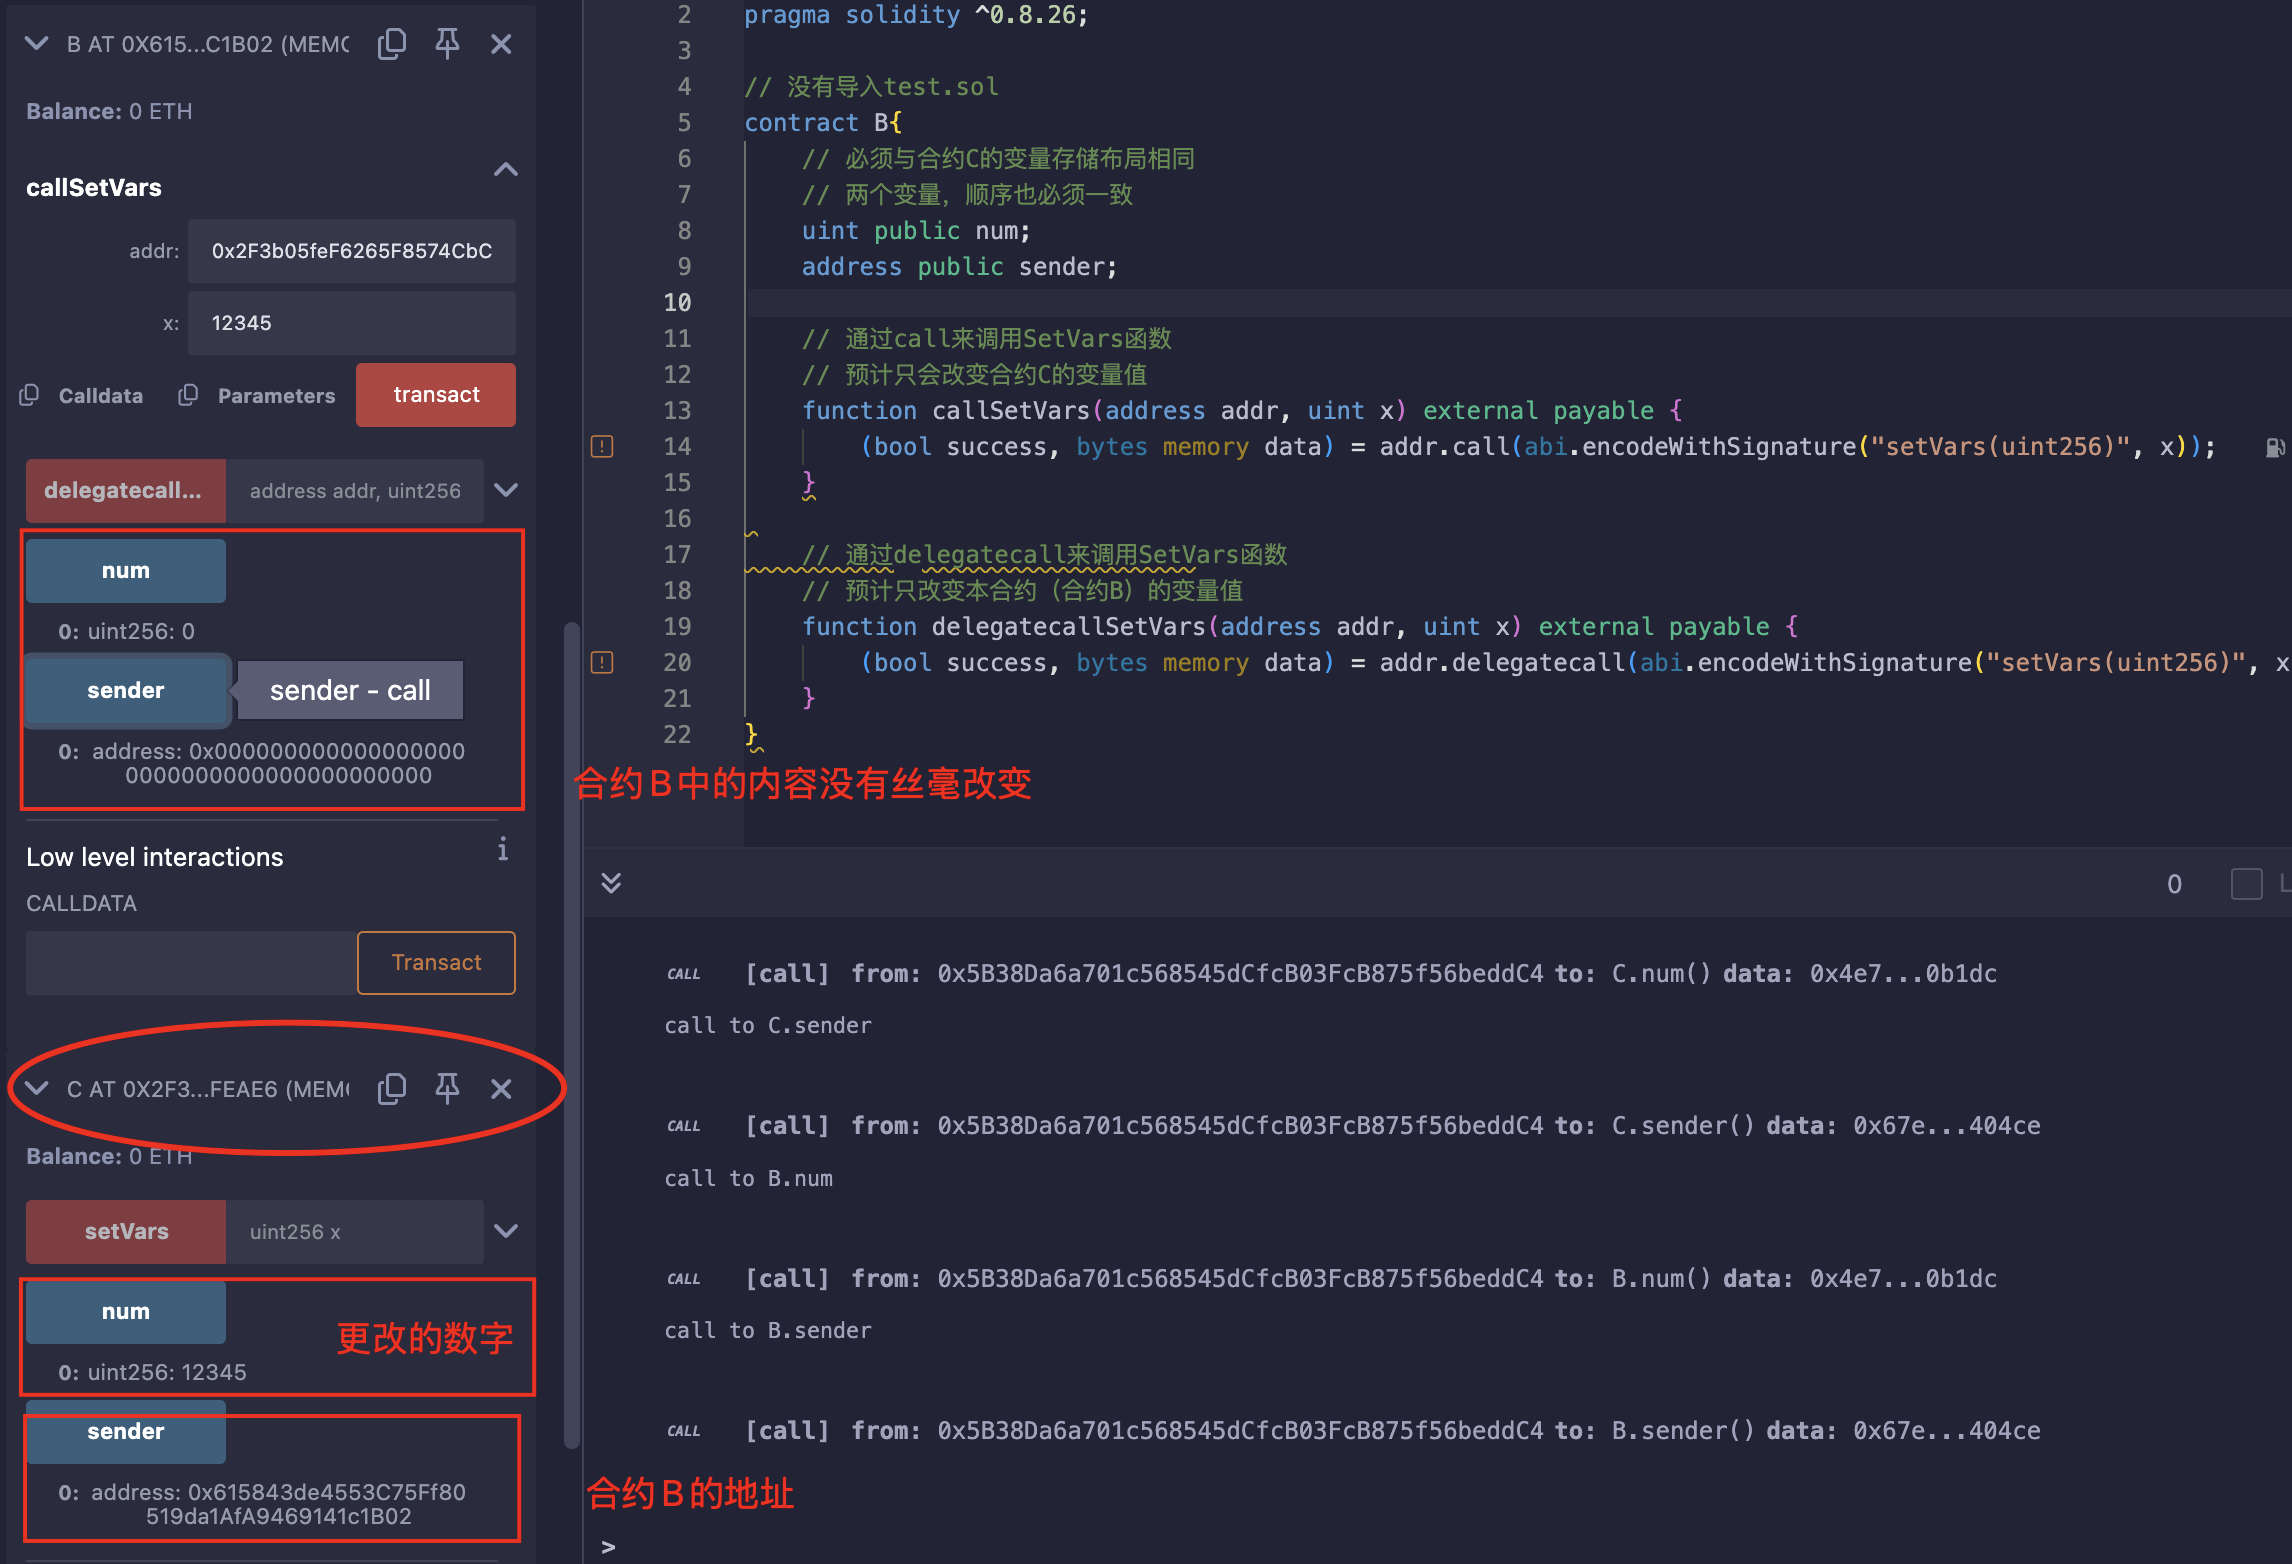
Task: Pin contract C instance
Action: coord(447,1089)
